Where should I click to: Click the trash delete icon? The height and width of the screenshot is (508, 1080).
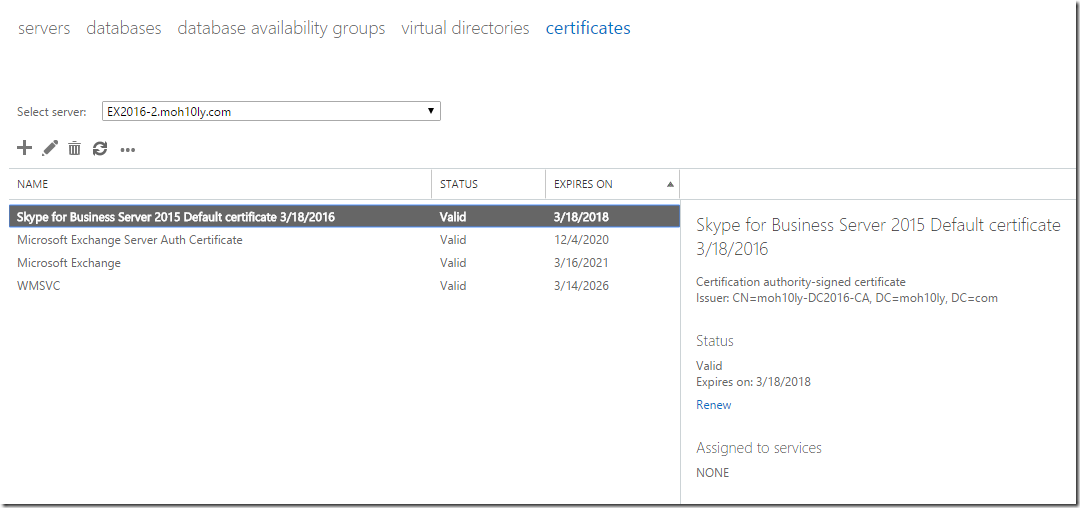pyautogui.click(x=74, y=148)
